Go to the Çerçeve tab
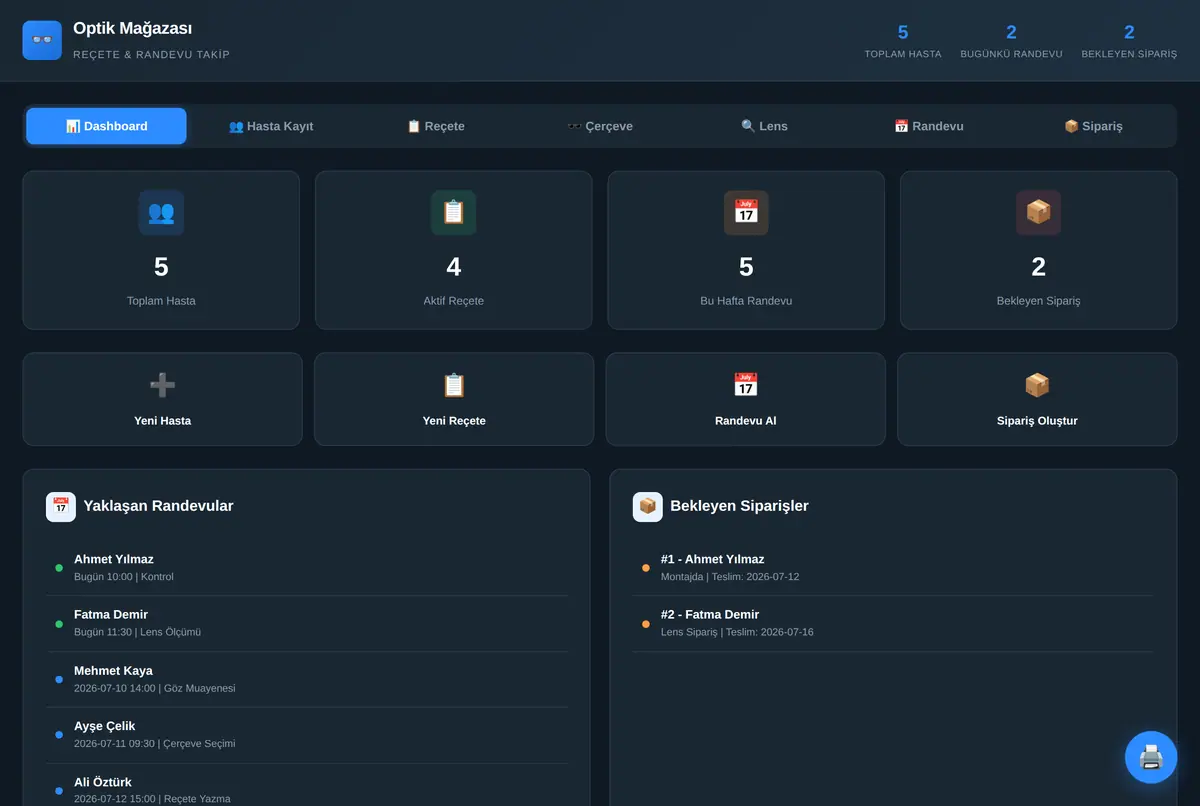 coord(600,126)
